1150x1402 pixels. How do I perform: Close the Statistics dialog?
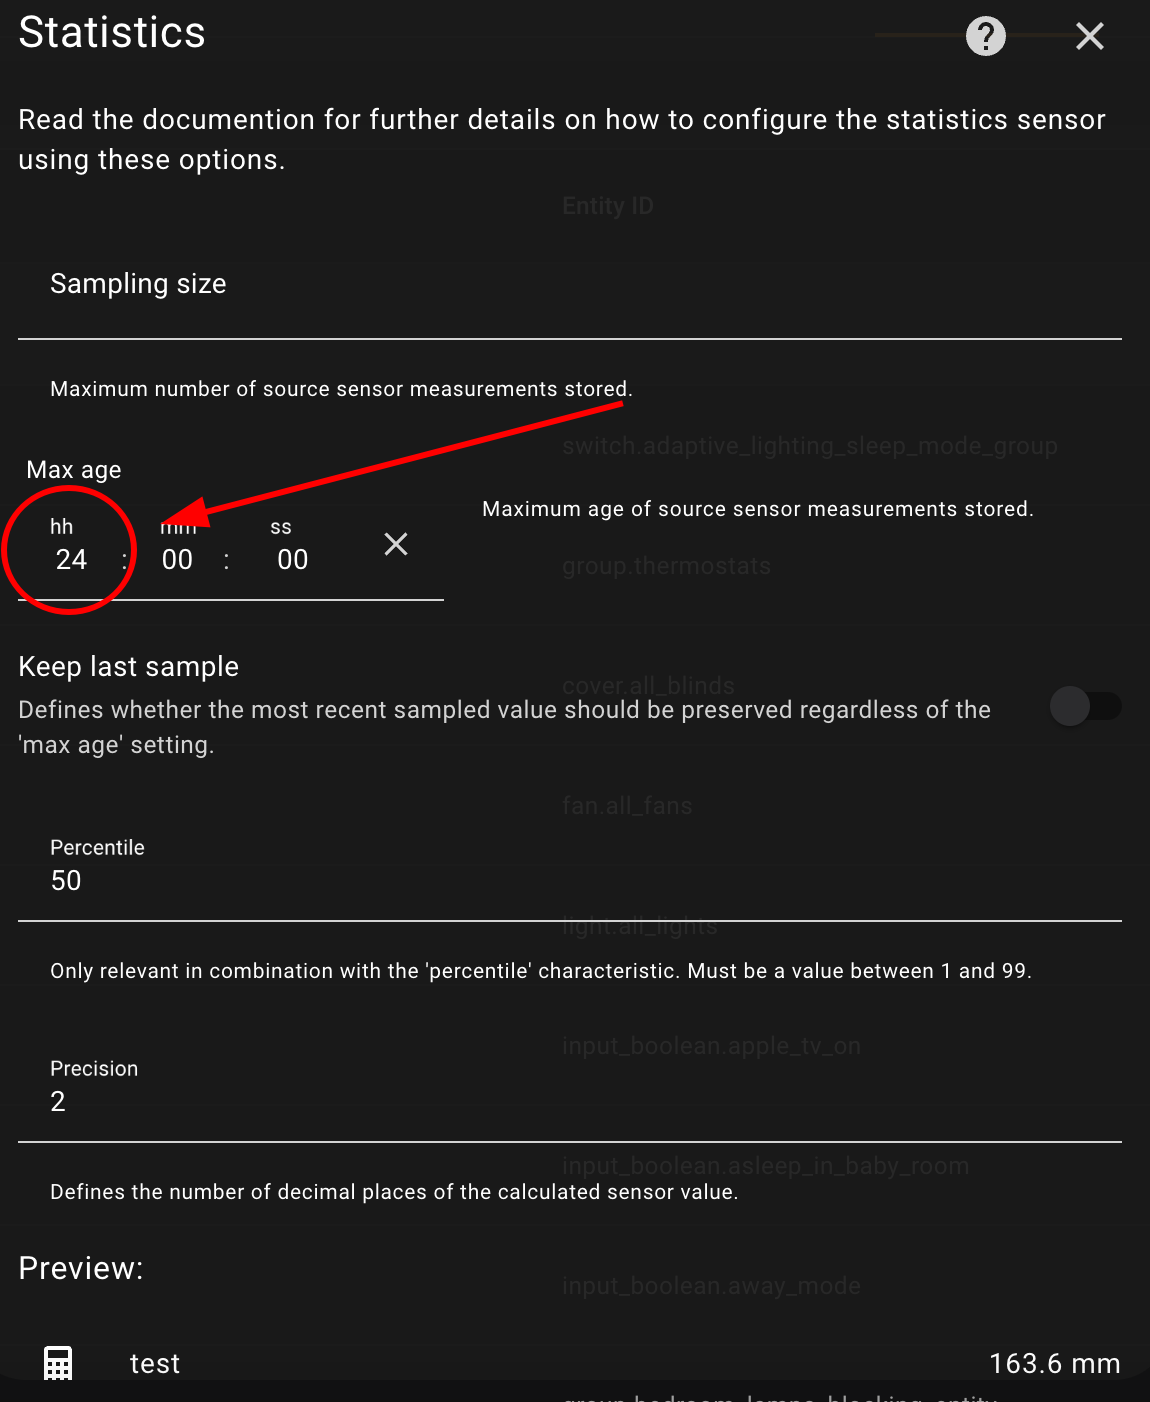(1089, 36)
